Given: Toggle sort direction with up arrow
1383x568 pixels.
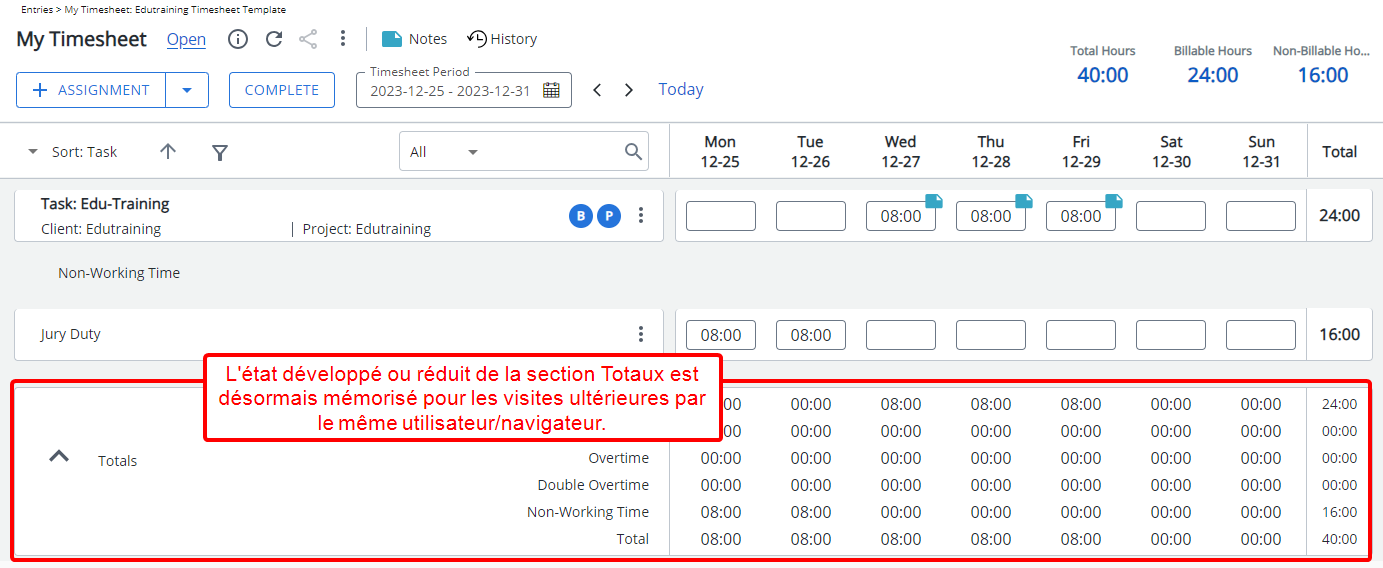Looking at the screenshot, I should click(168, 152).
